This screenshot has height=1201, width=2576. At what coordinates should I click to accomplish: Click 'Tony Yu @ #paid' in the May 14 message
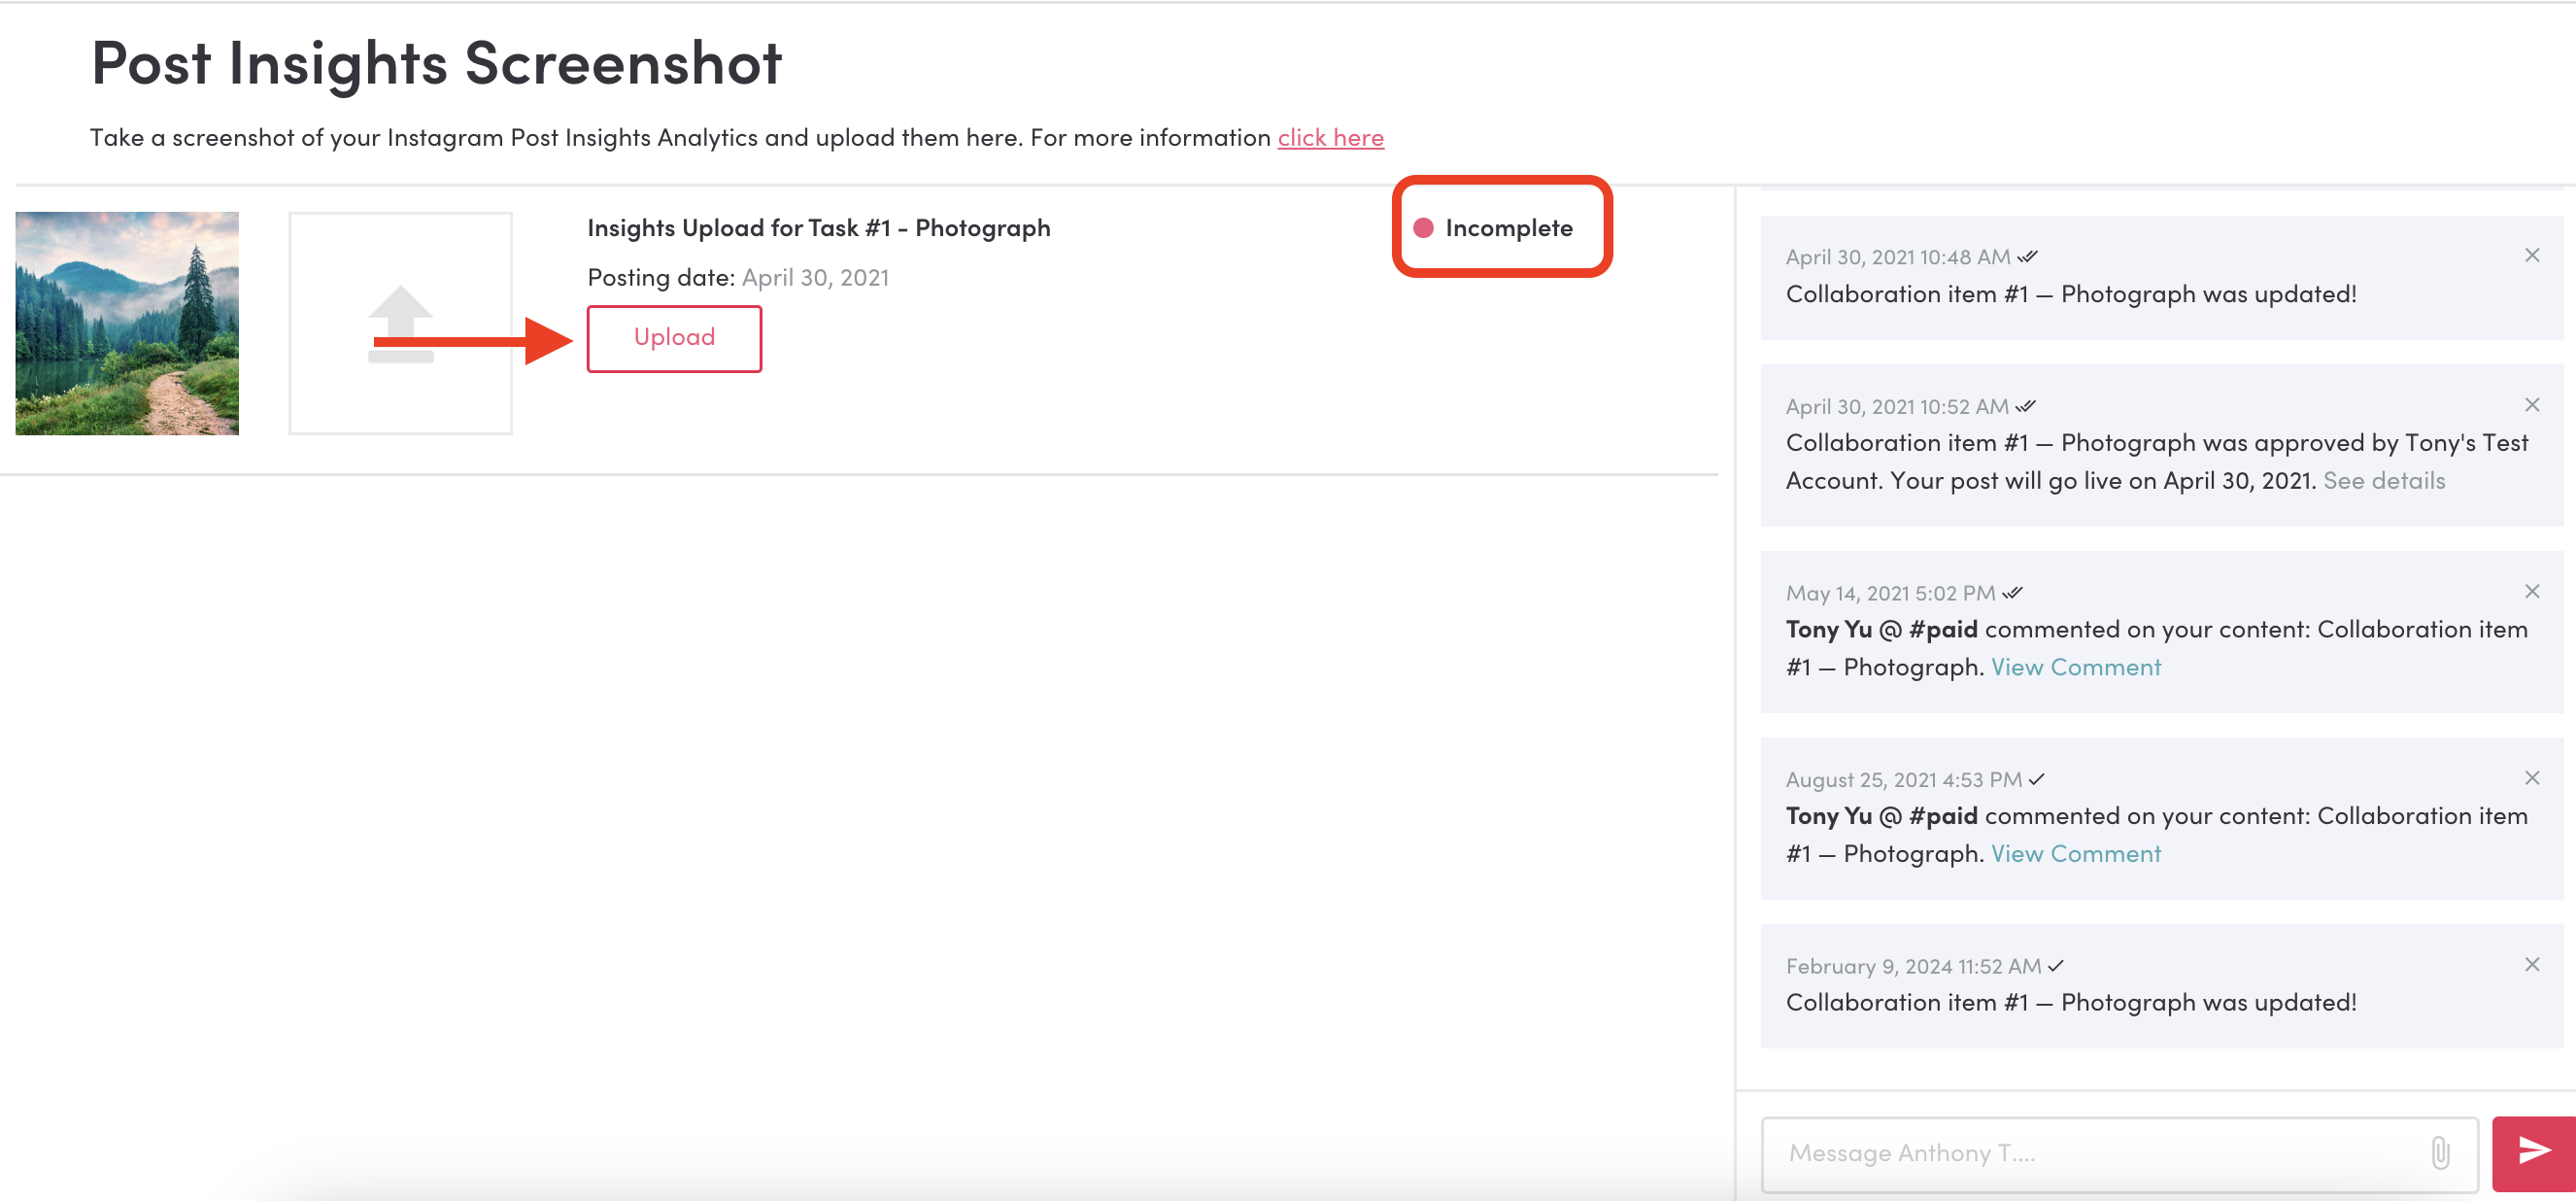coord(1881,630)
